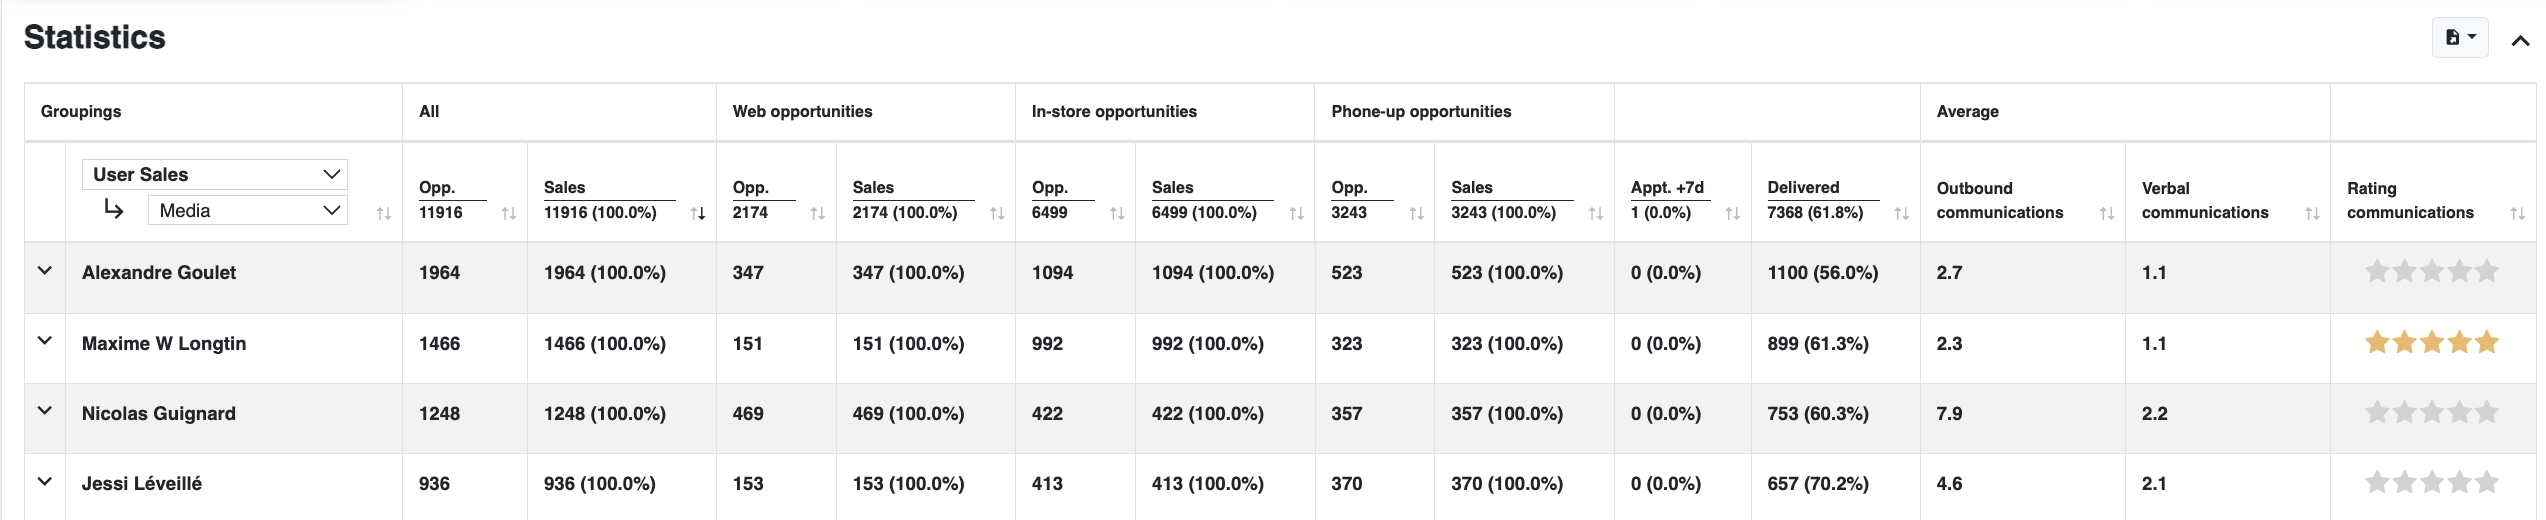
Task: Click Alexandre Goulet's empty star rating
Action: point(2431,271)
